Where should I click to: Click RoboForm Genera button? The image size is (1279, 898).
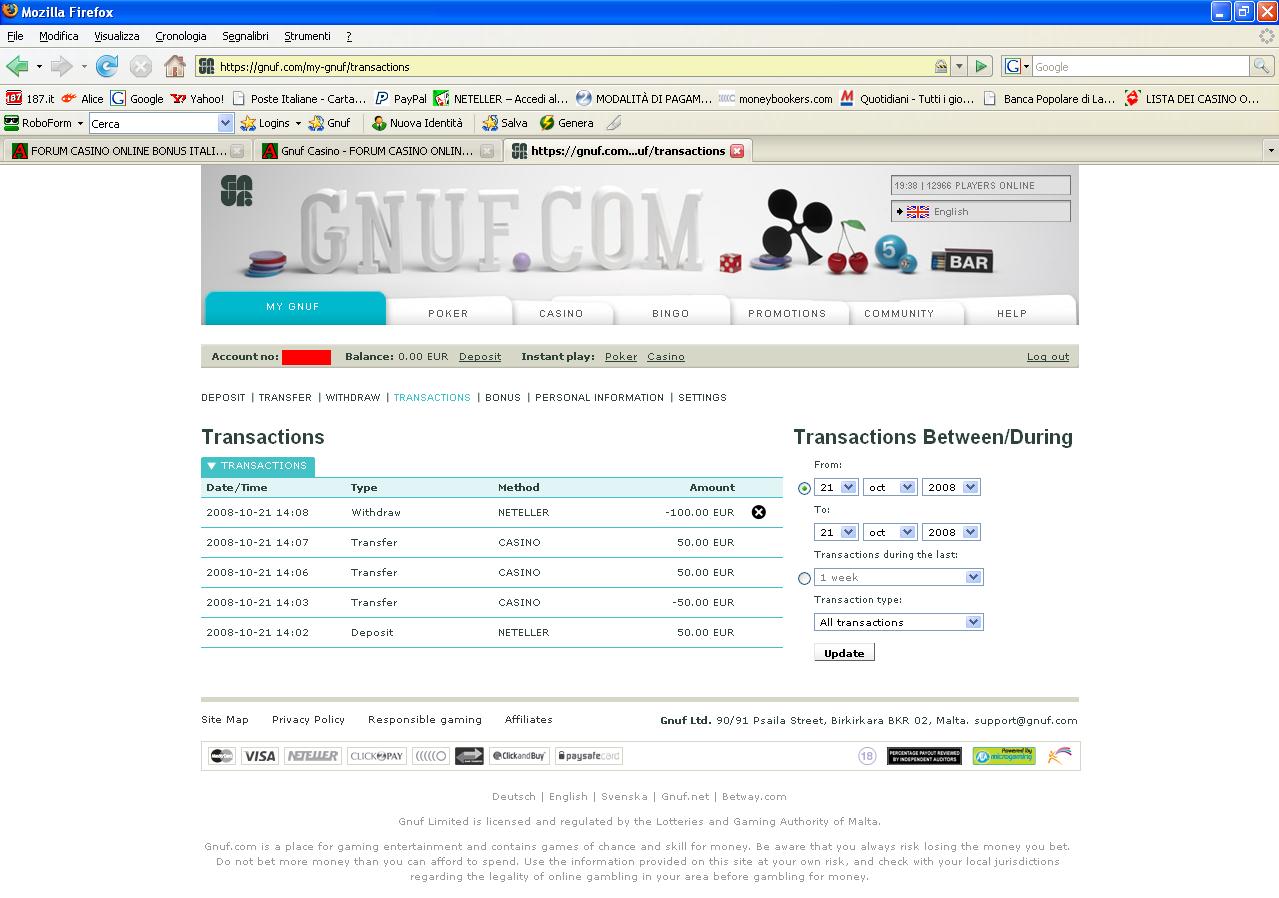pyautogui.click(x=566, y=123)
